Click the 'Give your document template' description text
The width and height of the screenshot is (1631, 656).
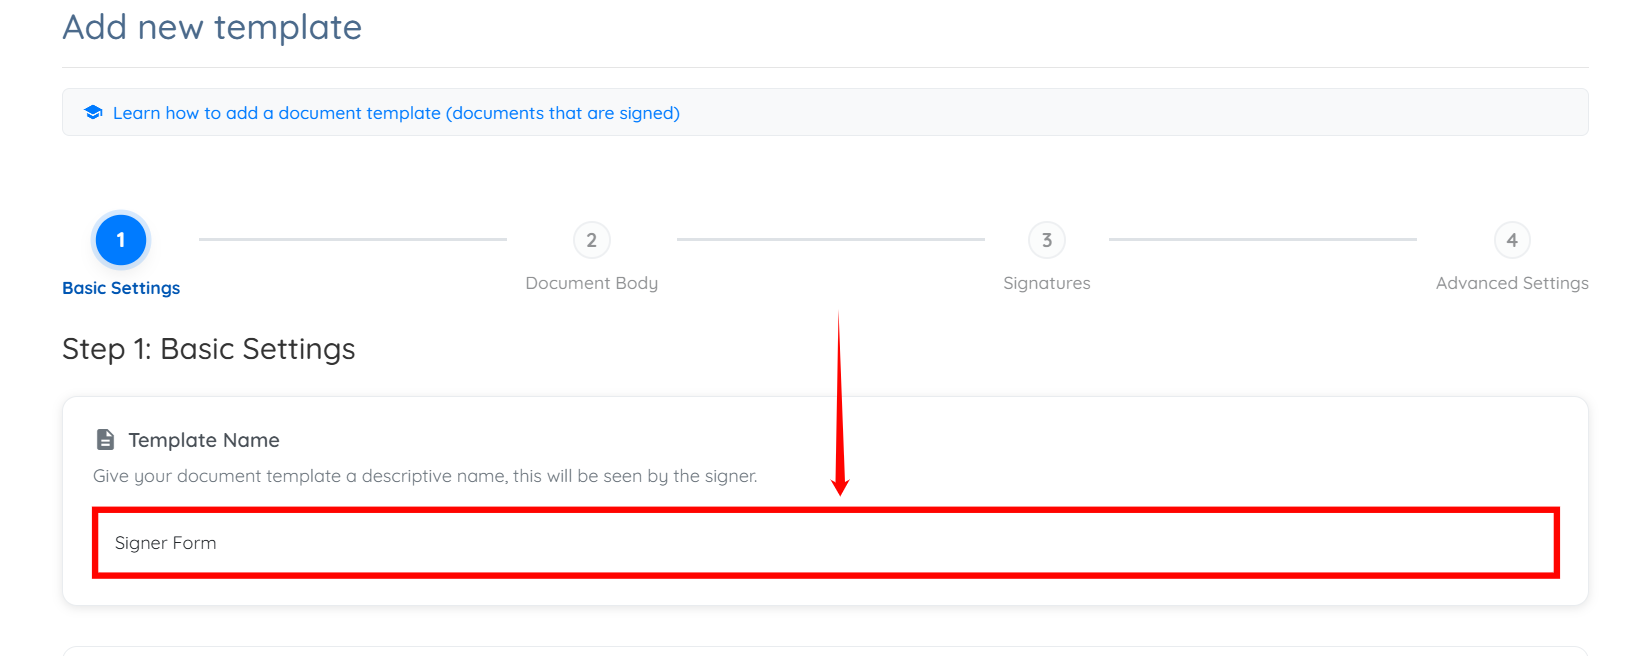click(x=425, y=476)
